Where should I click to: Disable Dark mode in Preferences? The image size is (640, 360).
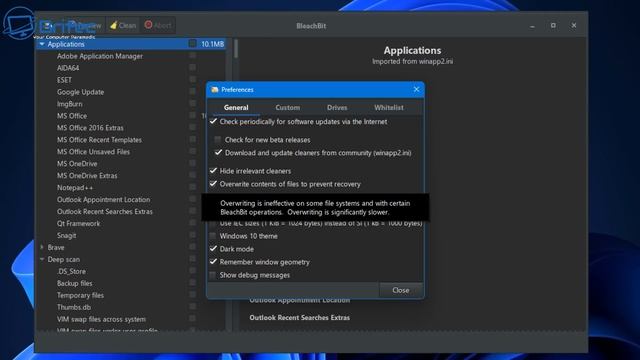(x=213, y=249)
